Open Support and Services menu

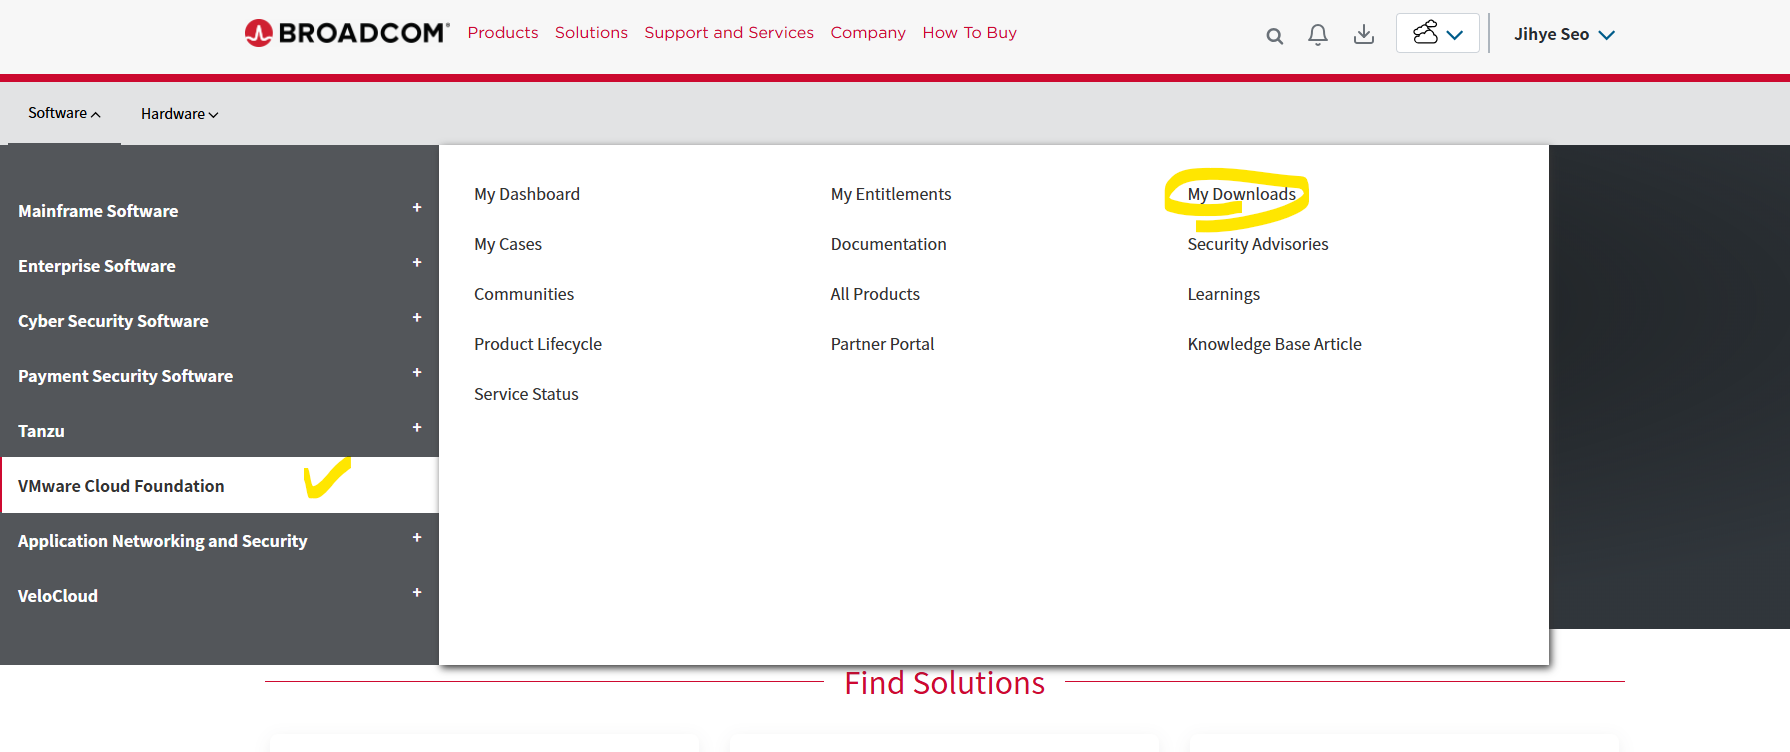click(729, 33)
